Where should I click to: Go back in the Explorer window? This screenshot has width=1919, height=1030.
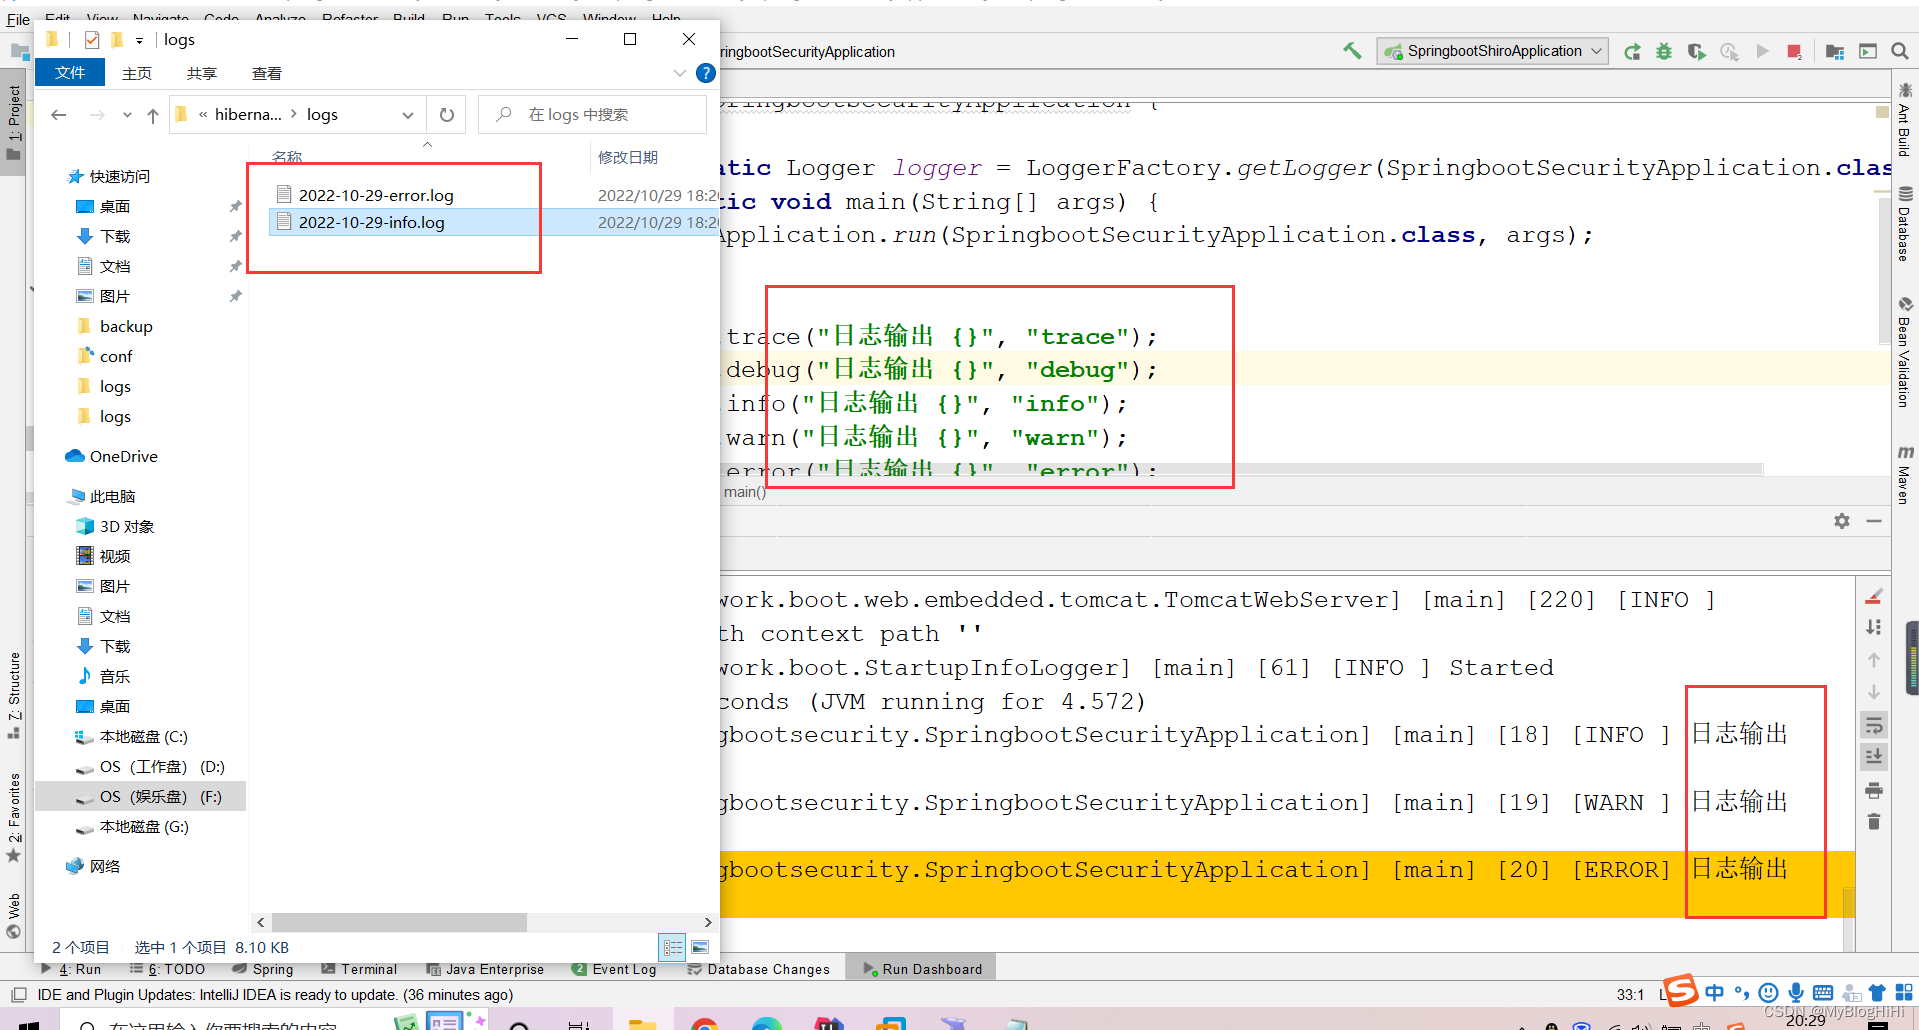[x=59, y=115]
